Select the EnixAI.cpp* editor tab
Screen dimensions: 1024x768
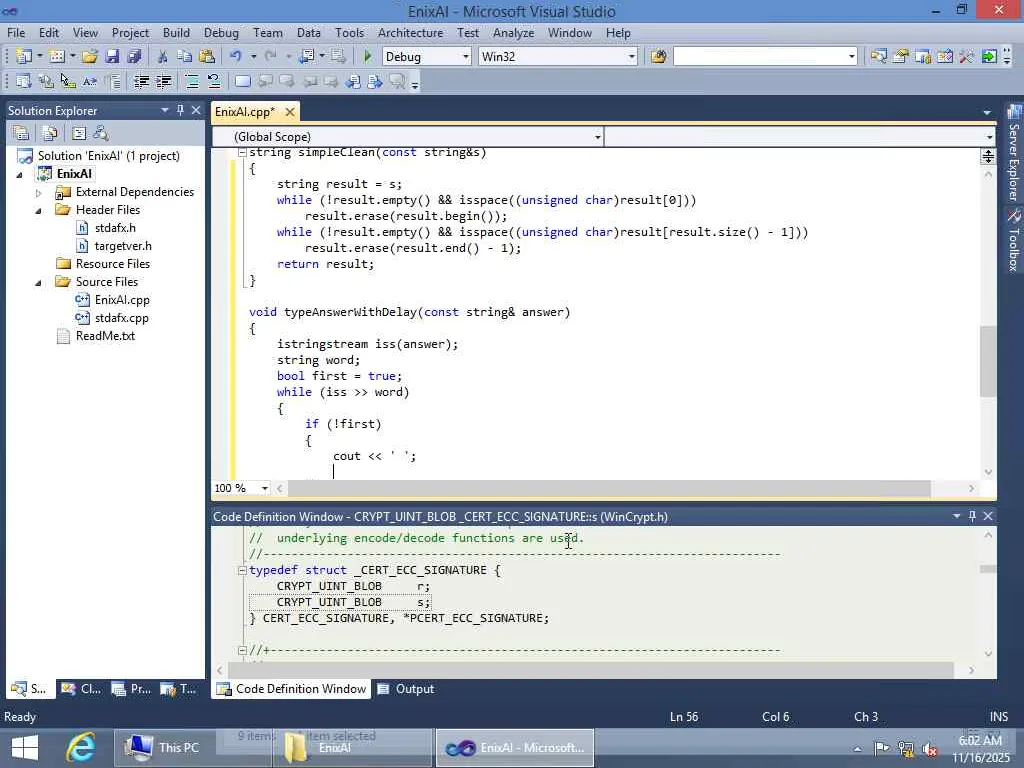245,112
